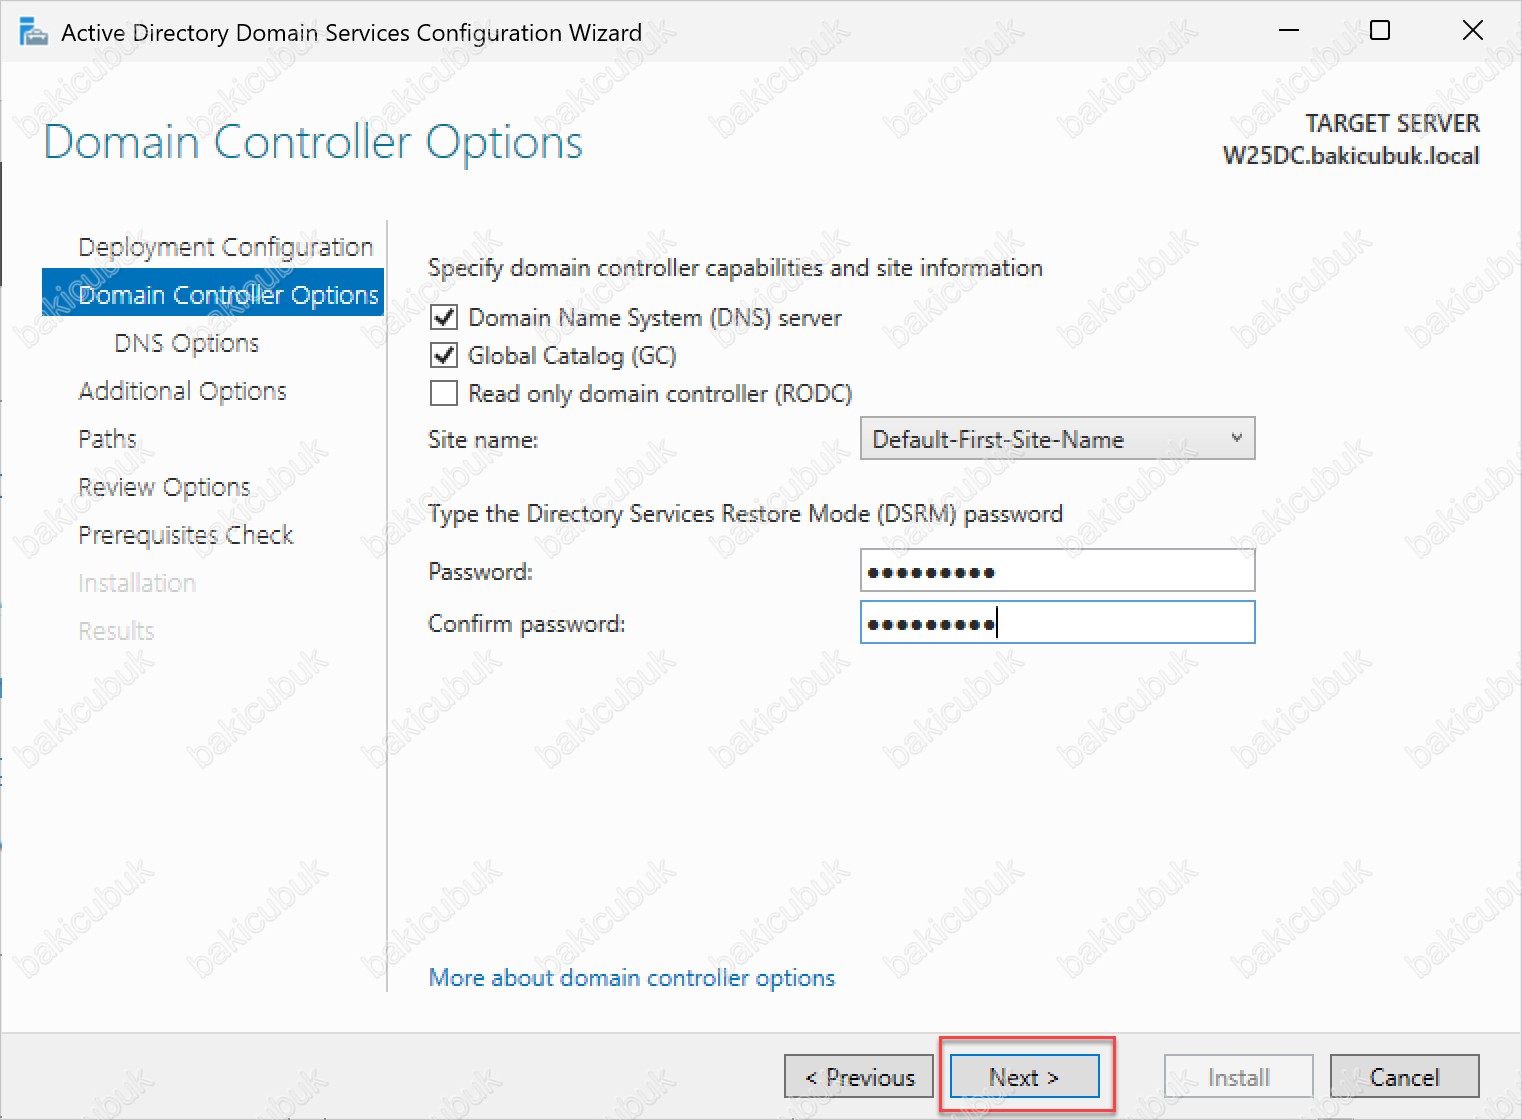The image size is (1522, 1120).
Task: Toggle Global Catalog (GC) checkbox
Action: pos(444,356)
